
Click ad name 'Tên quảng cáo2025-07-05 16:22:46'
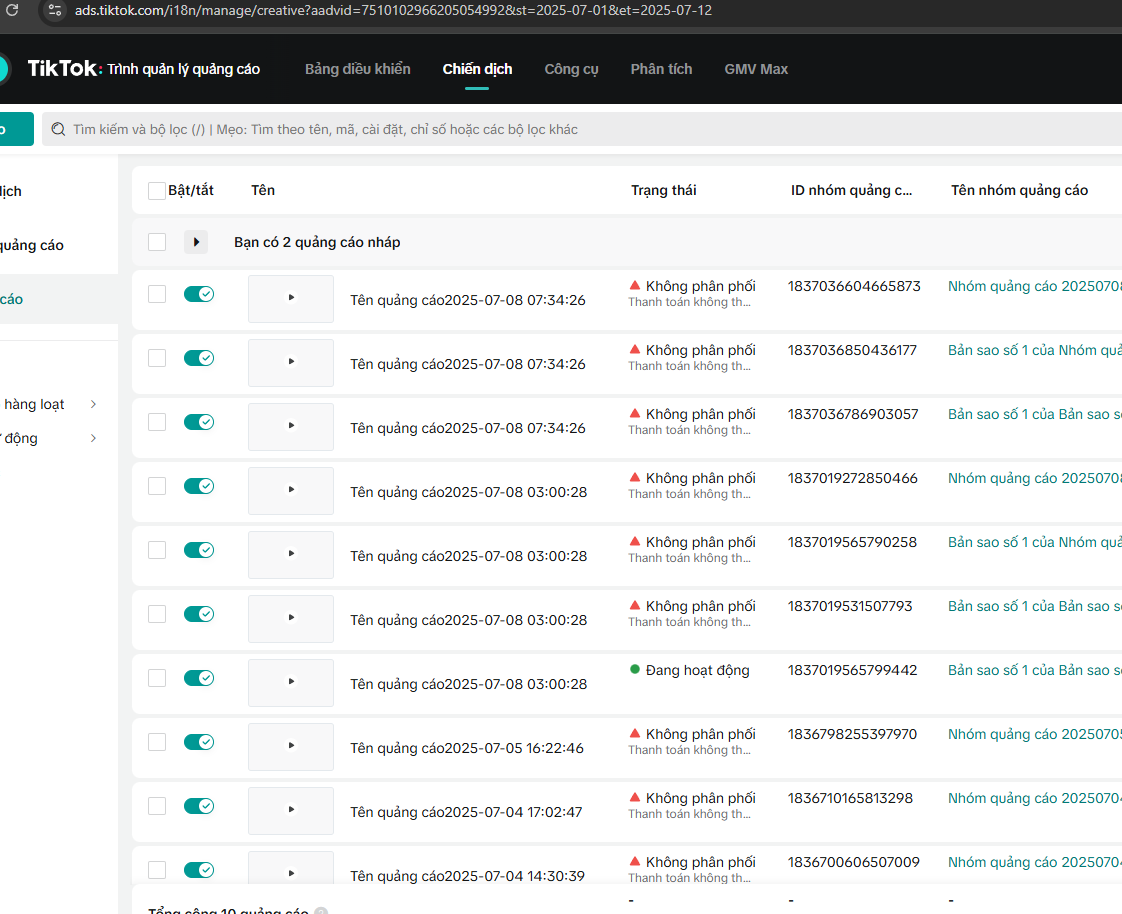pyautogui.click(x=467, y=748)
